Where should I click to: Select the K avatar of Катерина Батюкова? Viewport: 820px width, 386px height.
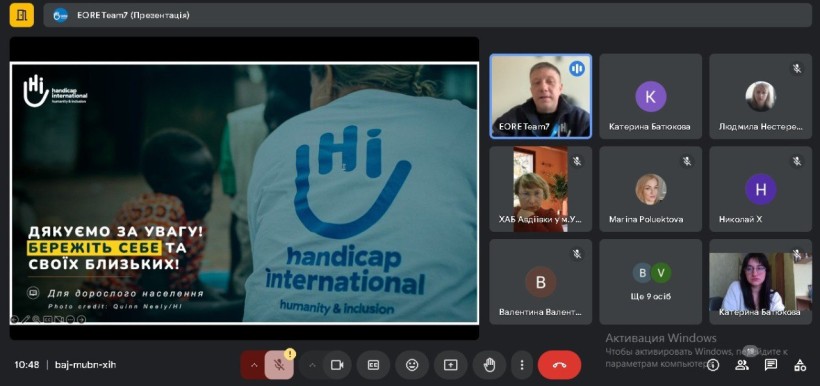coord(651,97)
